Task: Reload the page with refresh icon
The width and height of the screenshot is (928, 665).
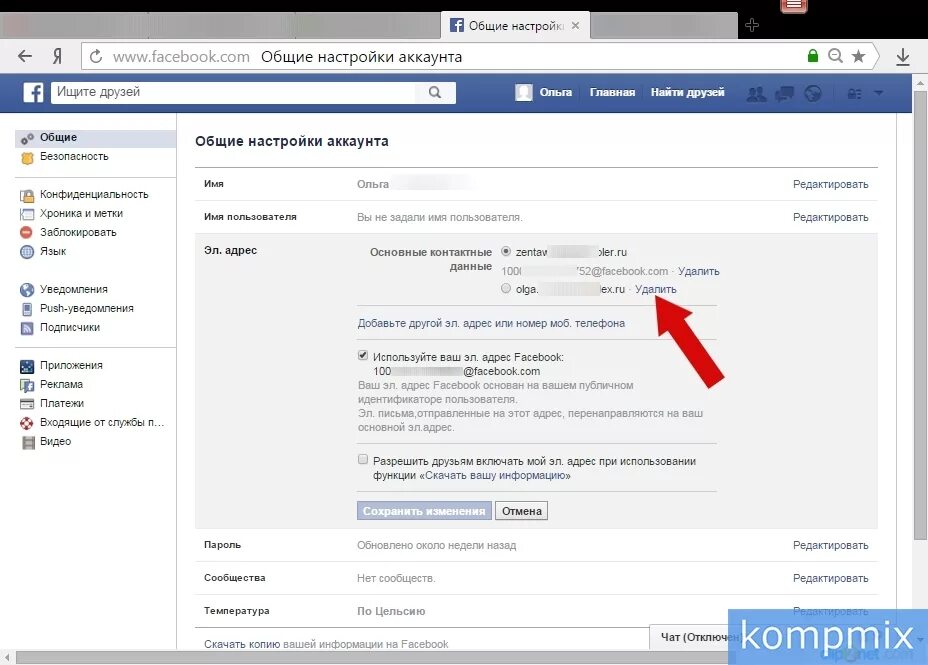Action: coord(96,57)
